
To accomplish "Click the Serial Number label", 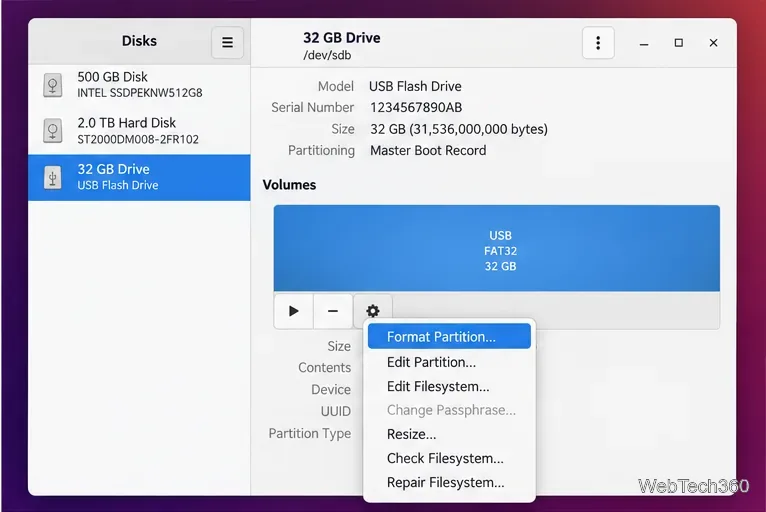I will coord(313,107).
